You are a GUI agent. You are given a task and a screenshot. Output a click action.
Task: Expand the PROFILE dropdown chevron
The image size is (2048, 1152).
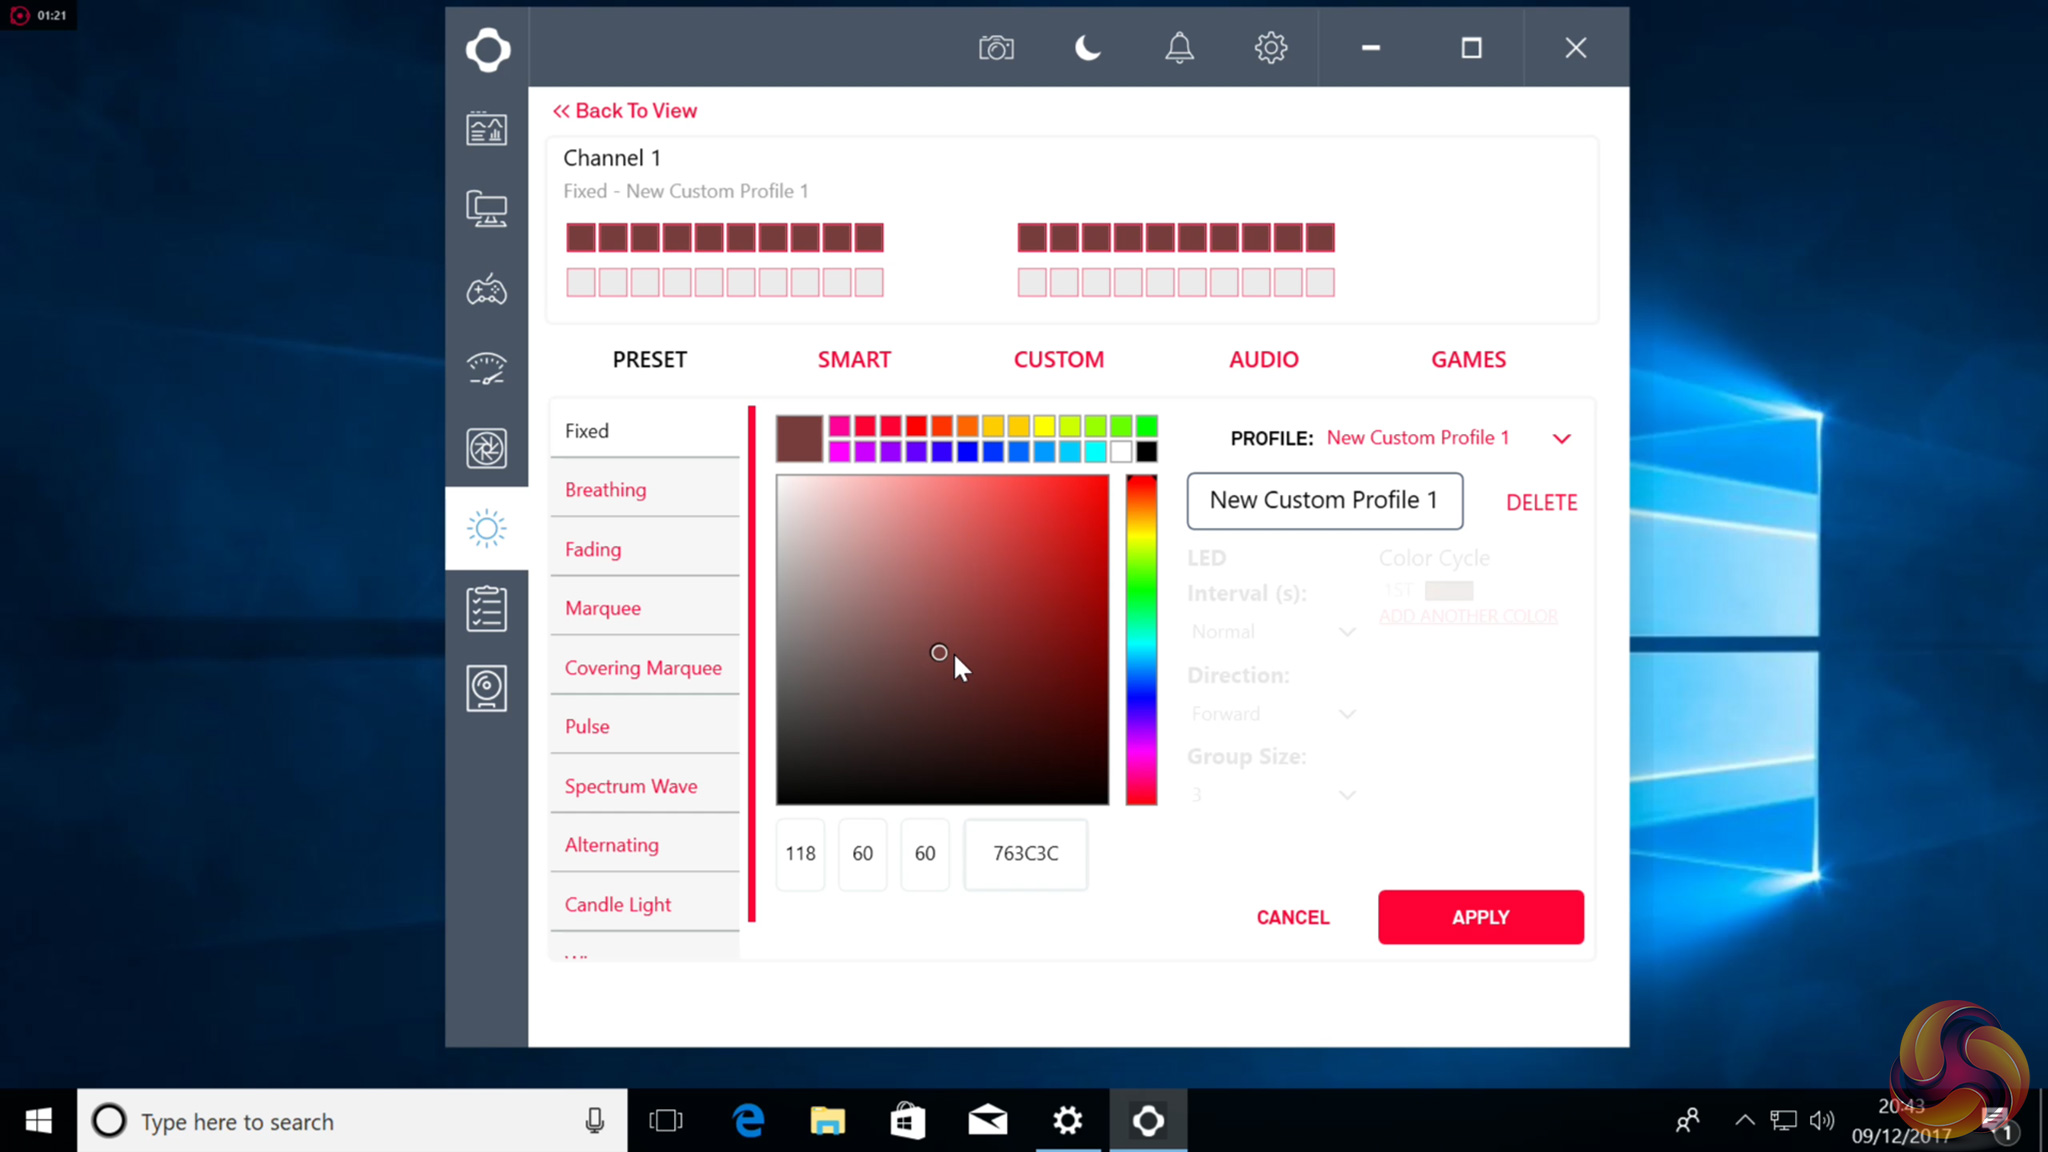(1561, 439)
